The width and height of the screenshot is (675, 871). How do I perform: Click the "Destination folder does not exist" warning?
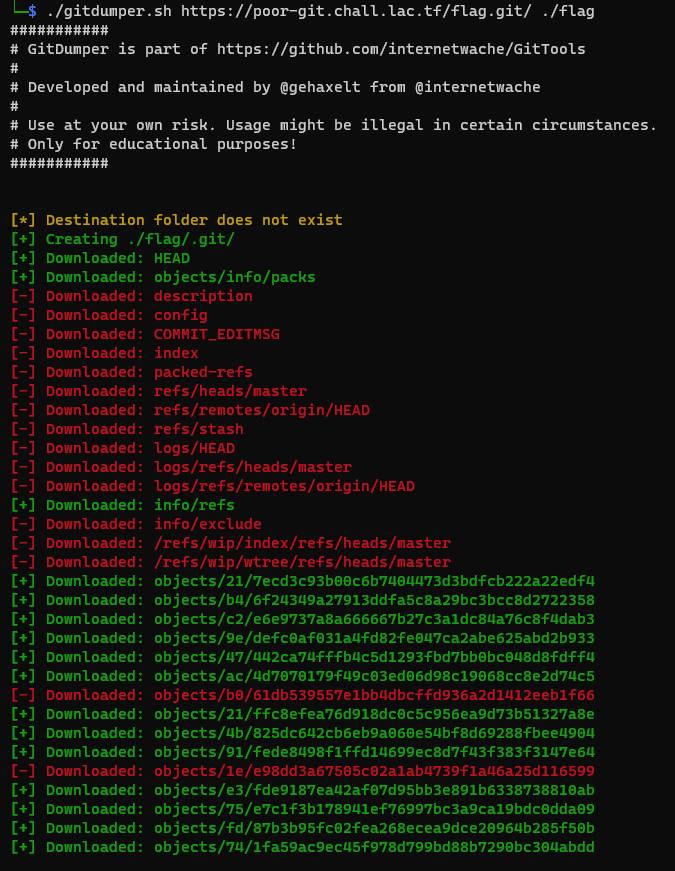pyautogui.click(x=194, y=220)
